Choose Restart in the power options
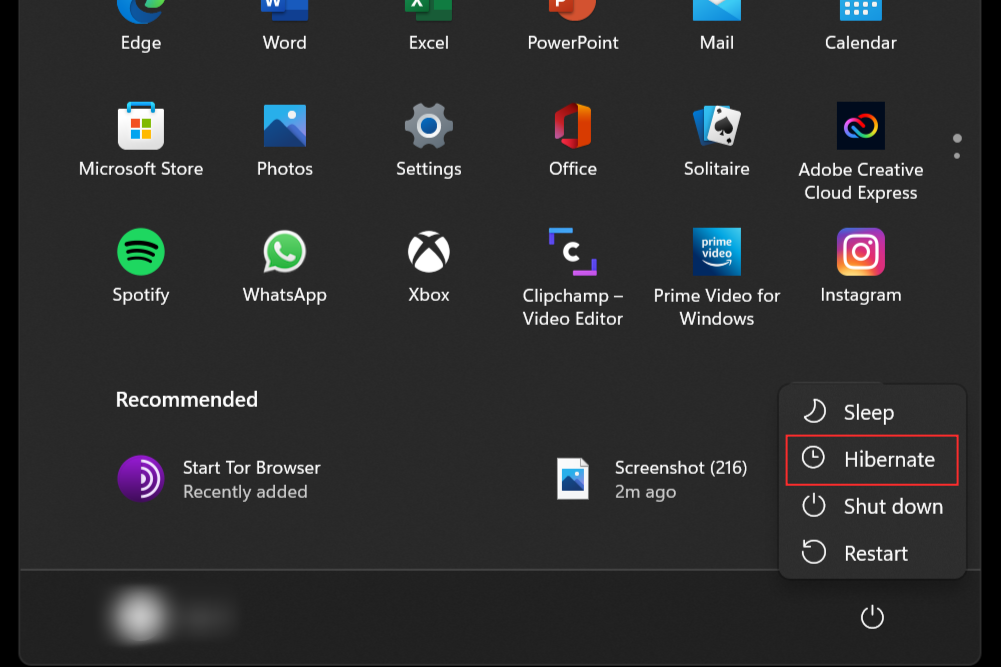1001x667 pixels. [870, 552]
